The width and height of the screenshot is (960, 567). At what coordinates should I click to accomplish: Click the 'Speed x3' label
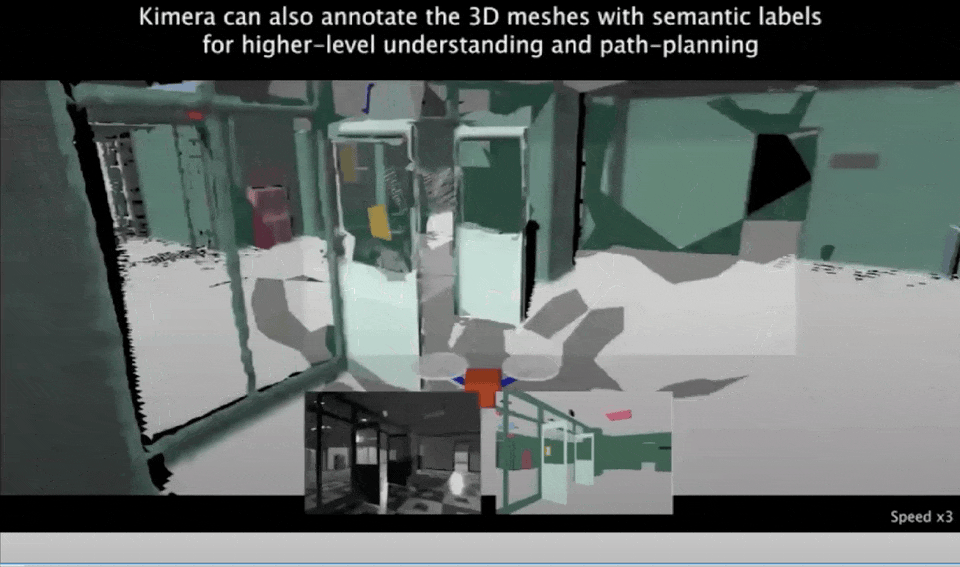(x=921, y=517)
